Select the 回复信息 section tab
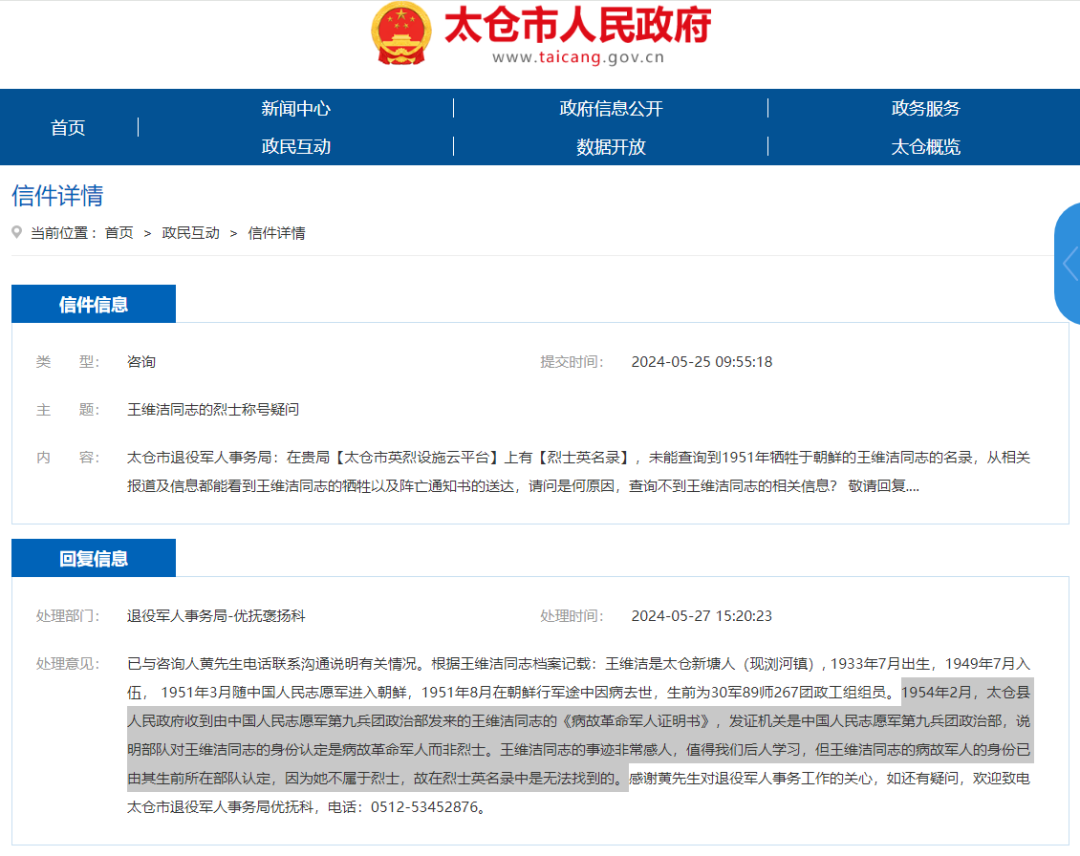This screenshot has height=856, width=1080. [x=94, y=558]
